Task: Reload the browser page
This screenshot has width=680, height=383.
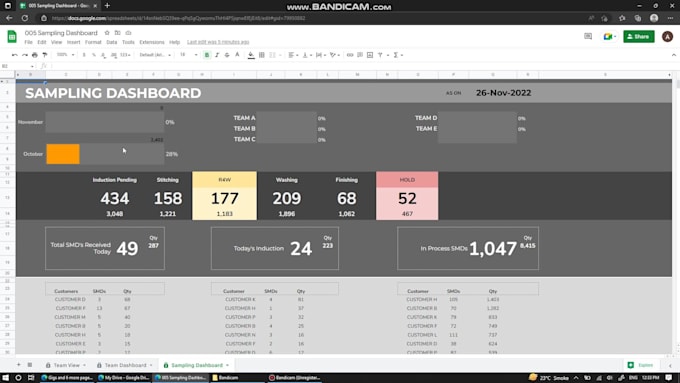Action: [25, 18]
